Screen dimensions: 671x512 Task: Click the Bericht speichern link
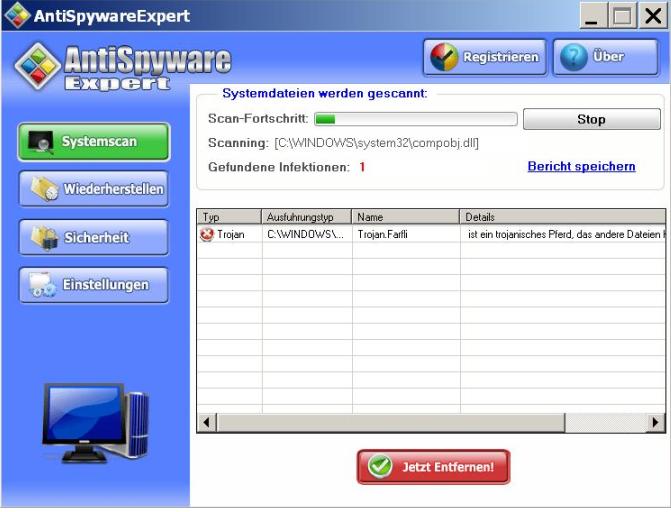tap(581, 166)
